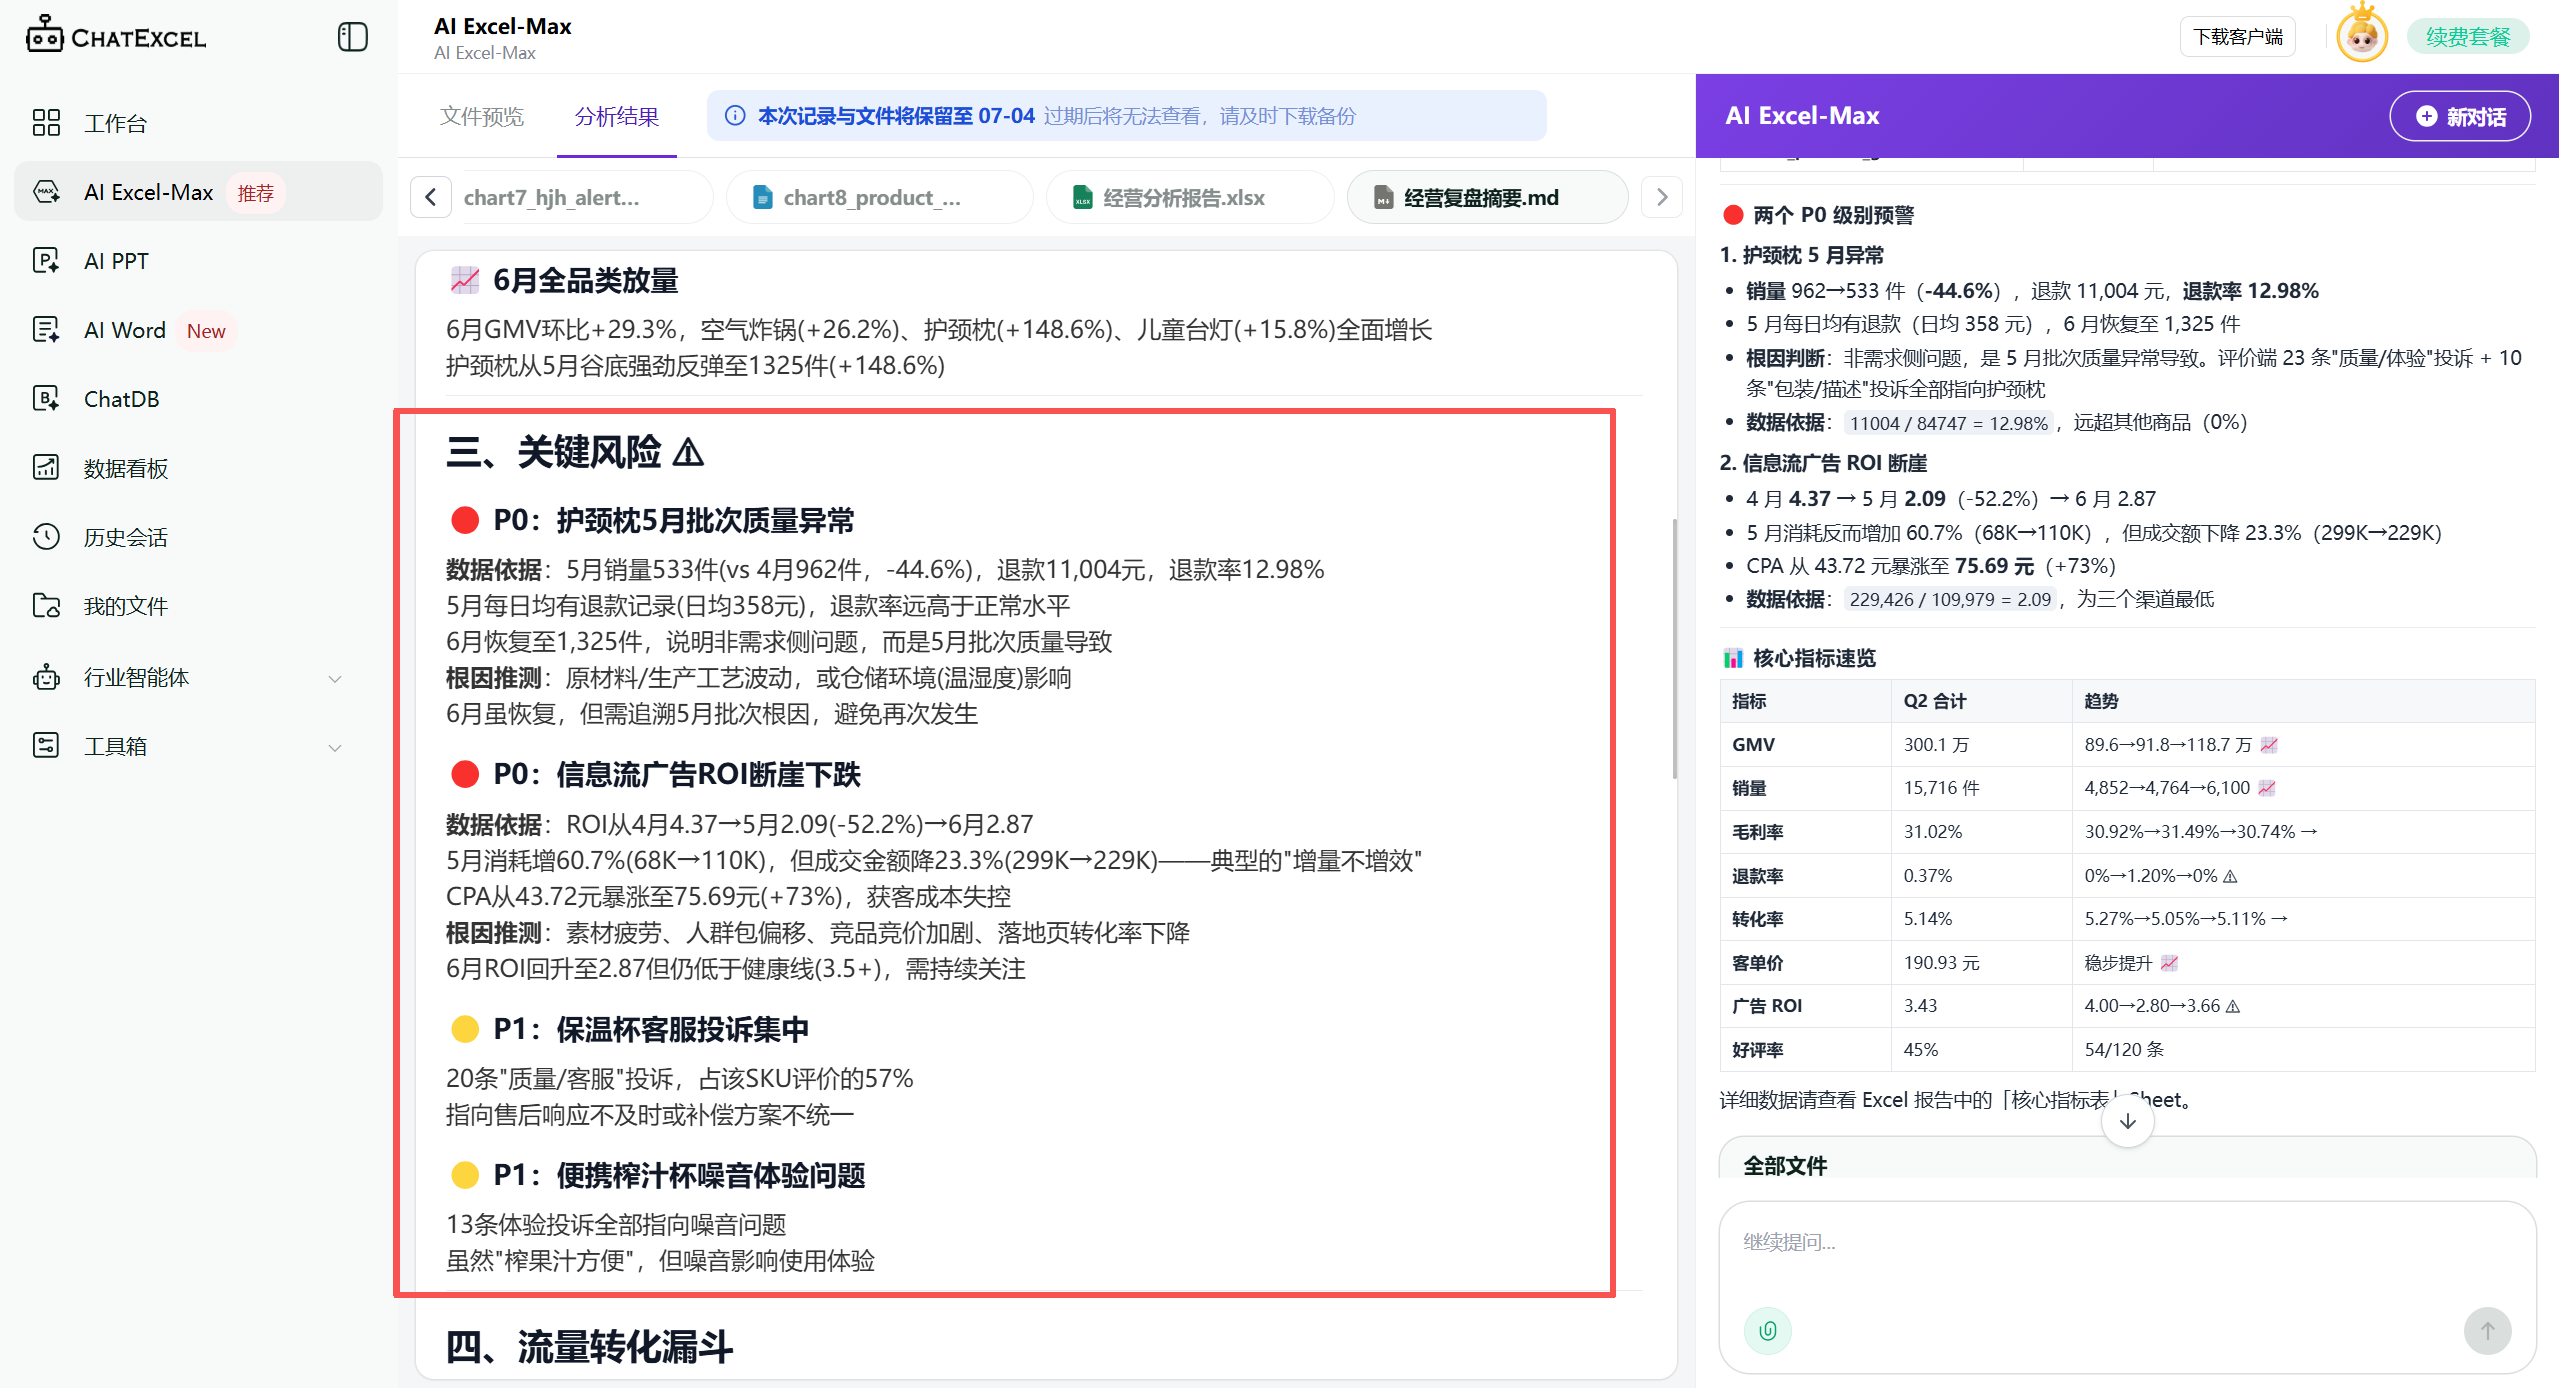This screenshot has width=2559, height=1388.
Task: Expand the 行业智能体 chevron
Action: tap(335, 678)
